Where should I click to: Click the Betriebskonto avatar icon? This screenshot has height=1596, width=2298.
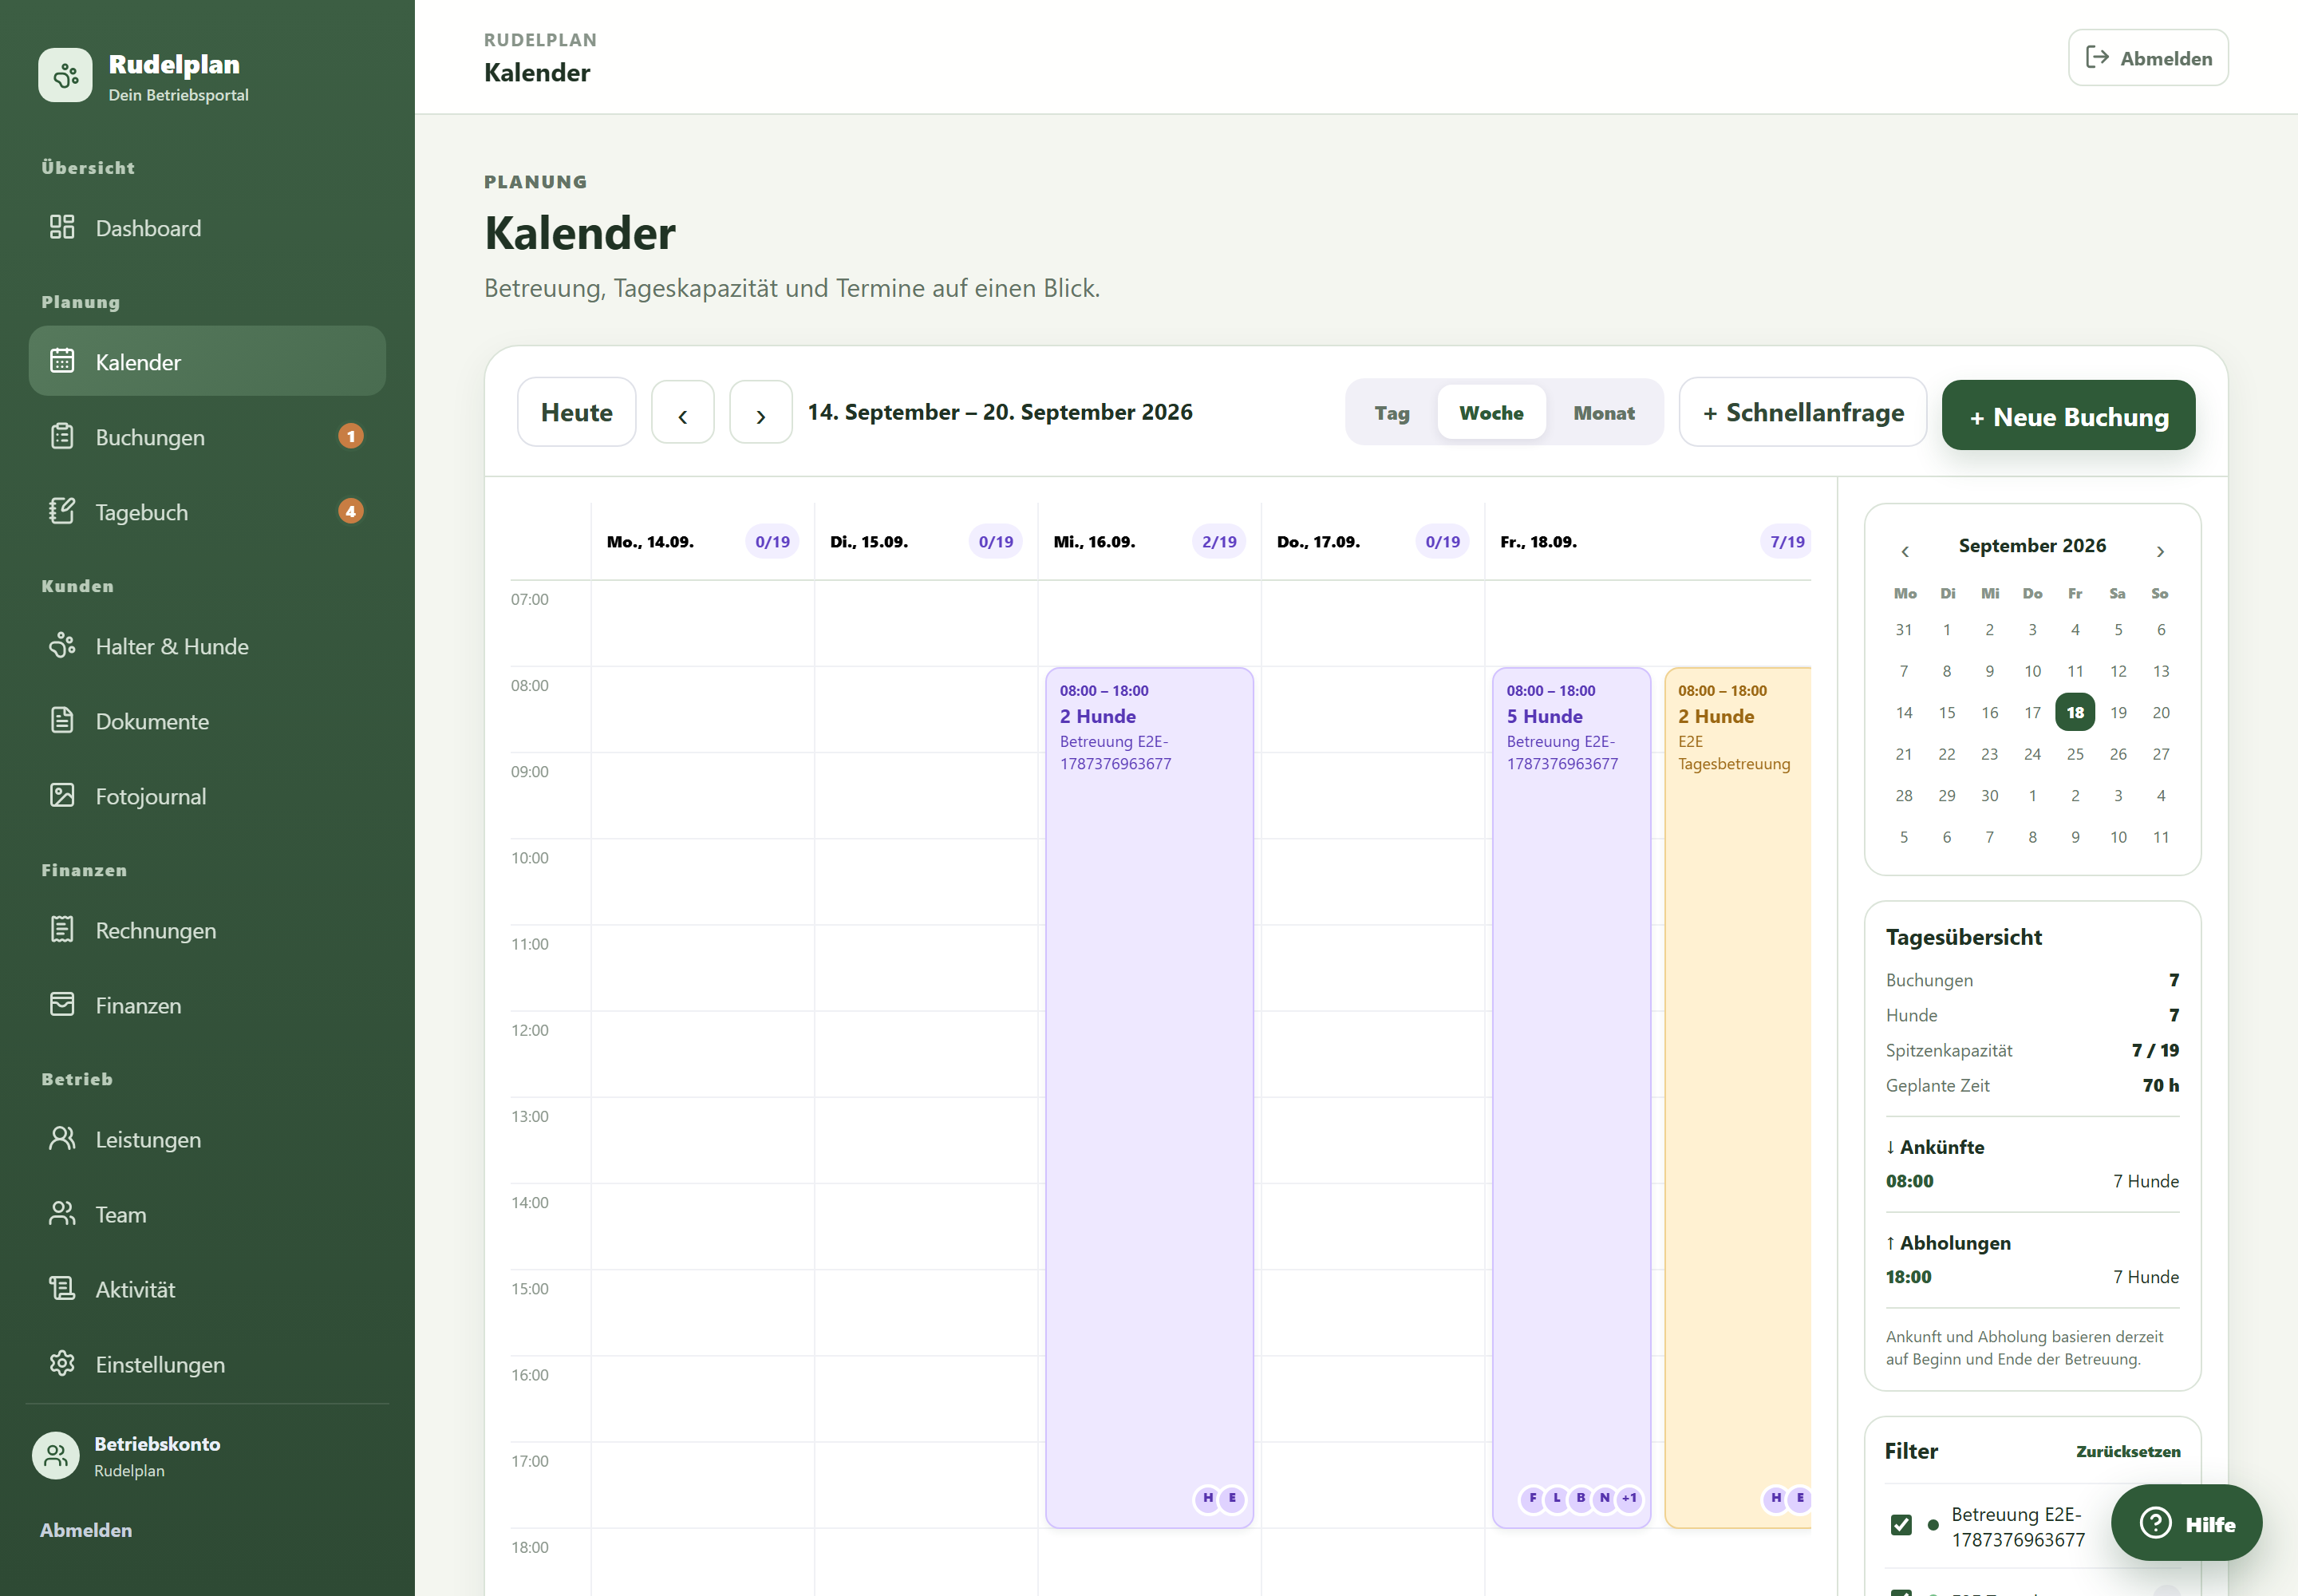coord(56,1456)
